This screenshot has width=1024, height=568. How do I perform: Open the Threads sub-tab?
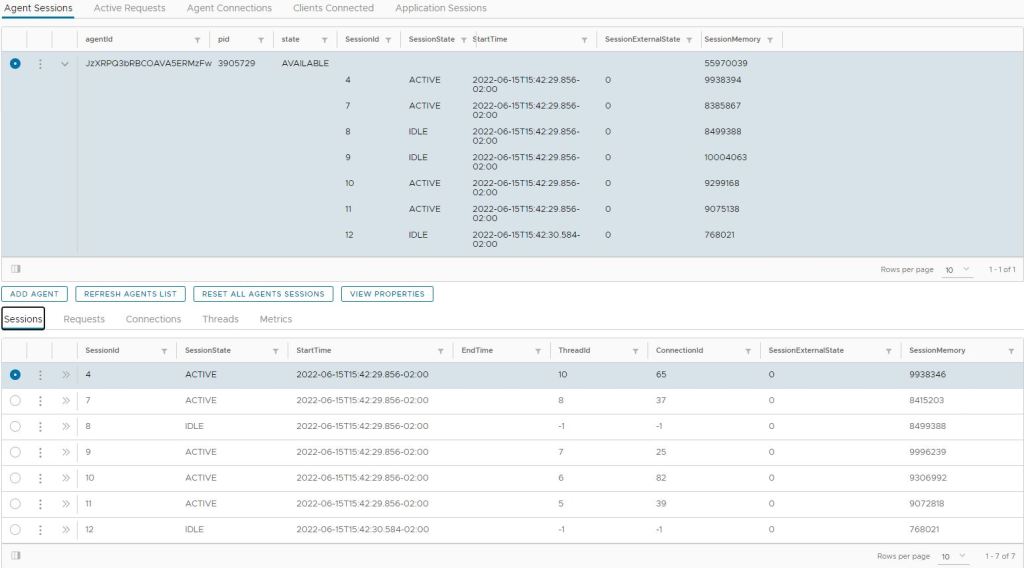pyautogui.click(x=220, y=319)
